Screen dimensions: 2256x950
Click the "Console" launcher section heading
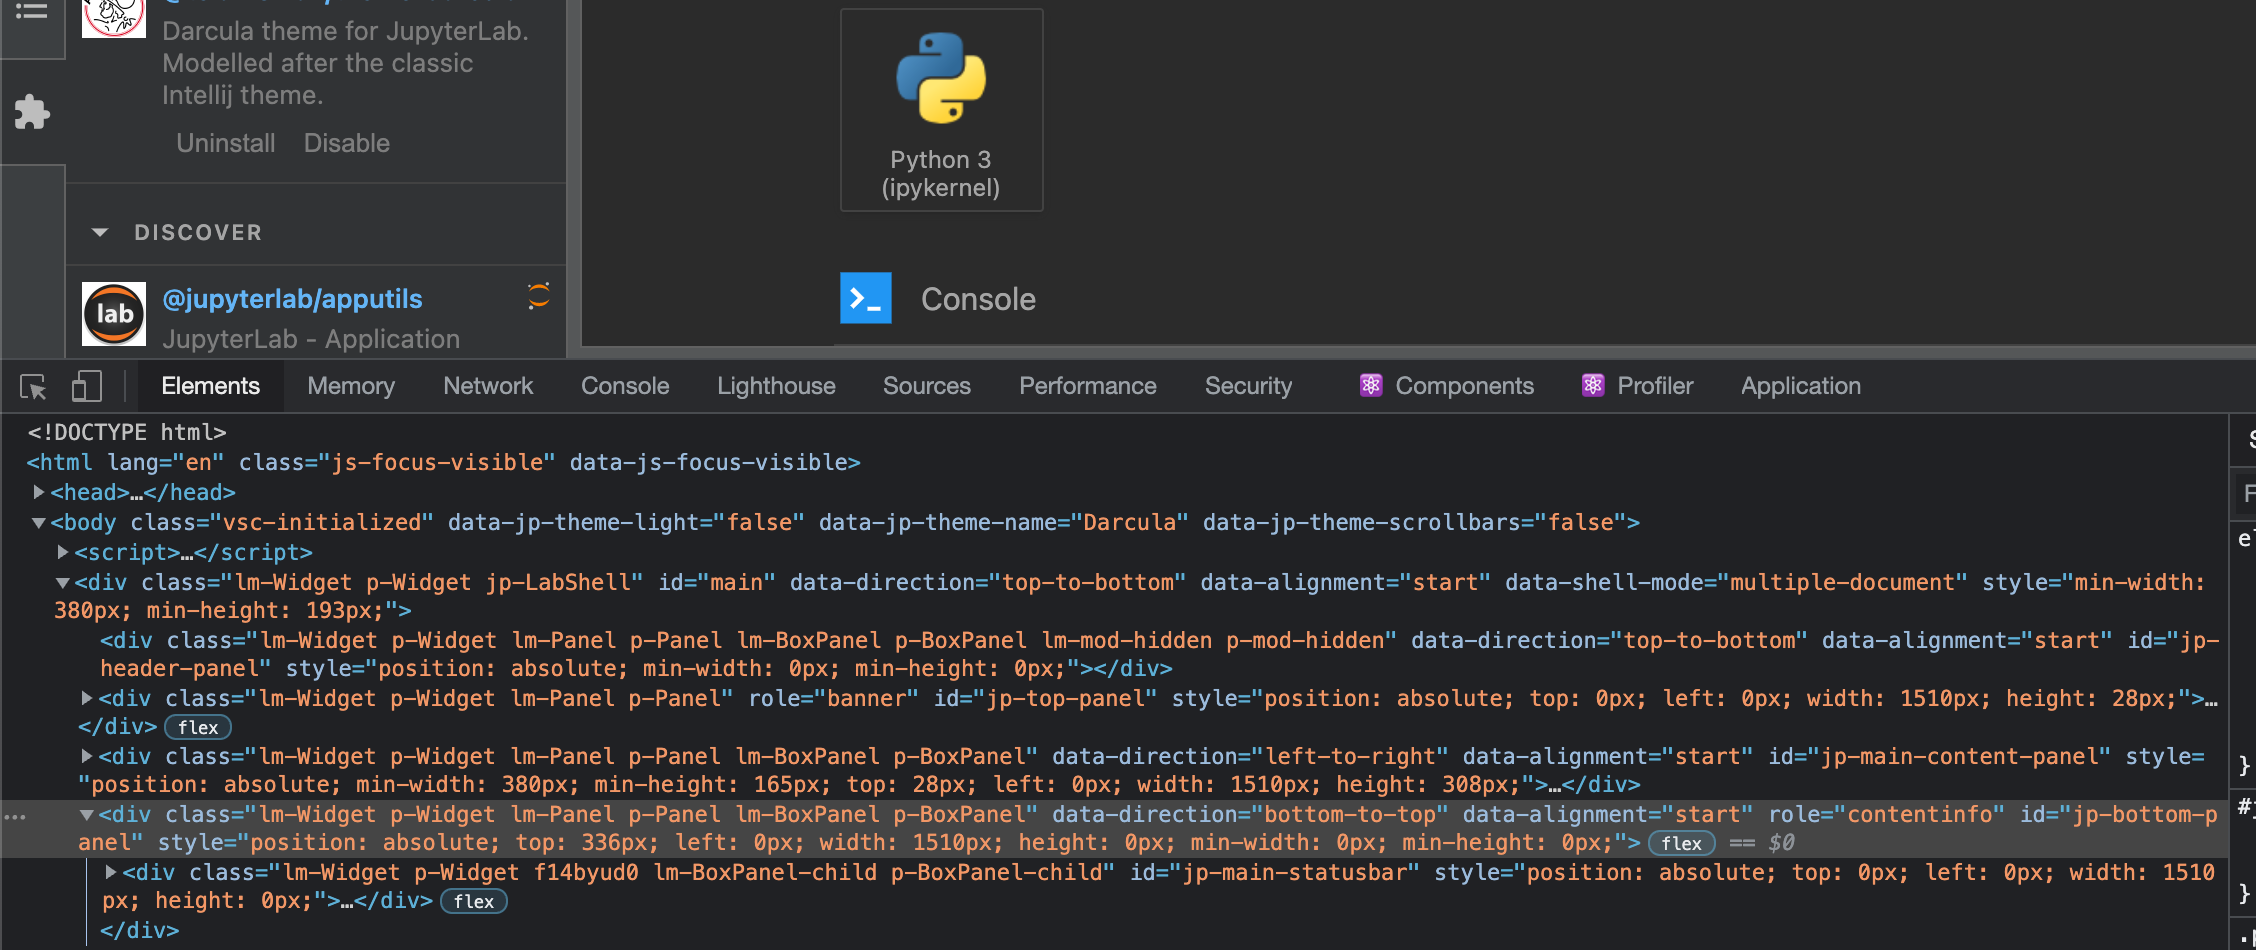pos(978,299)
